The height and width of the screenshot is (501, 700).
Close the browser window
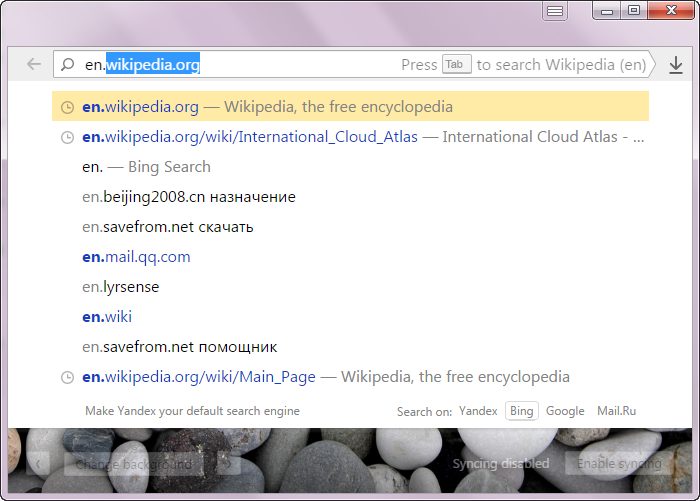pyautogui.click(x=671, y=10)
